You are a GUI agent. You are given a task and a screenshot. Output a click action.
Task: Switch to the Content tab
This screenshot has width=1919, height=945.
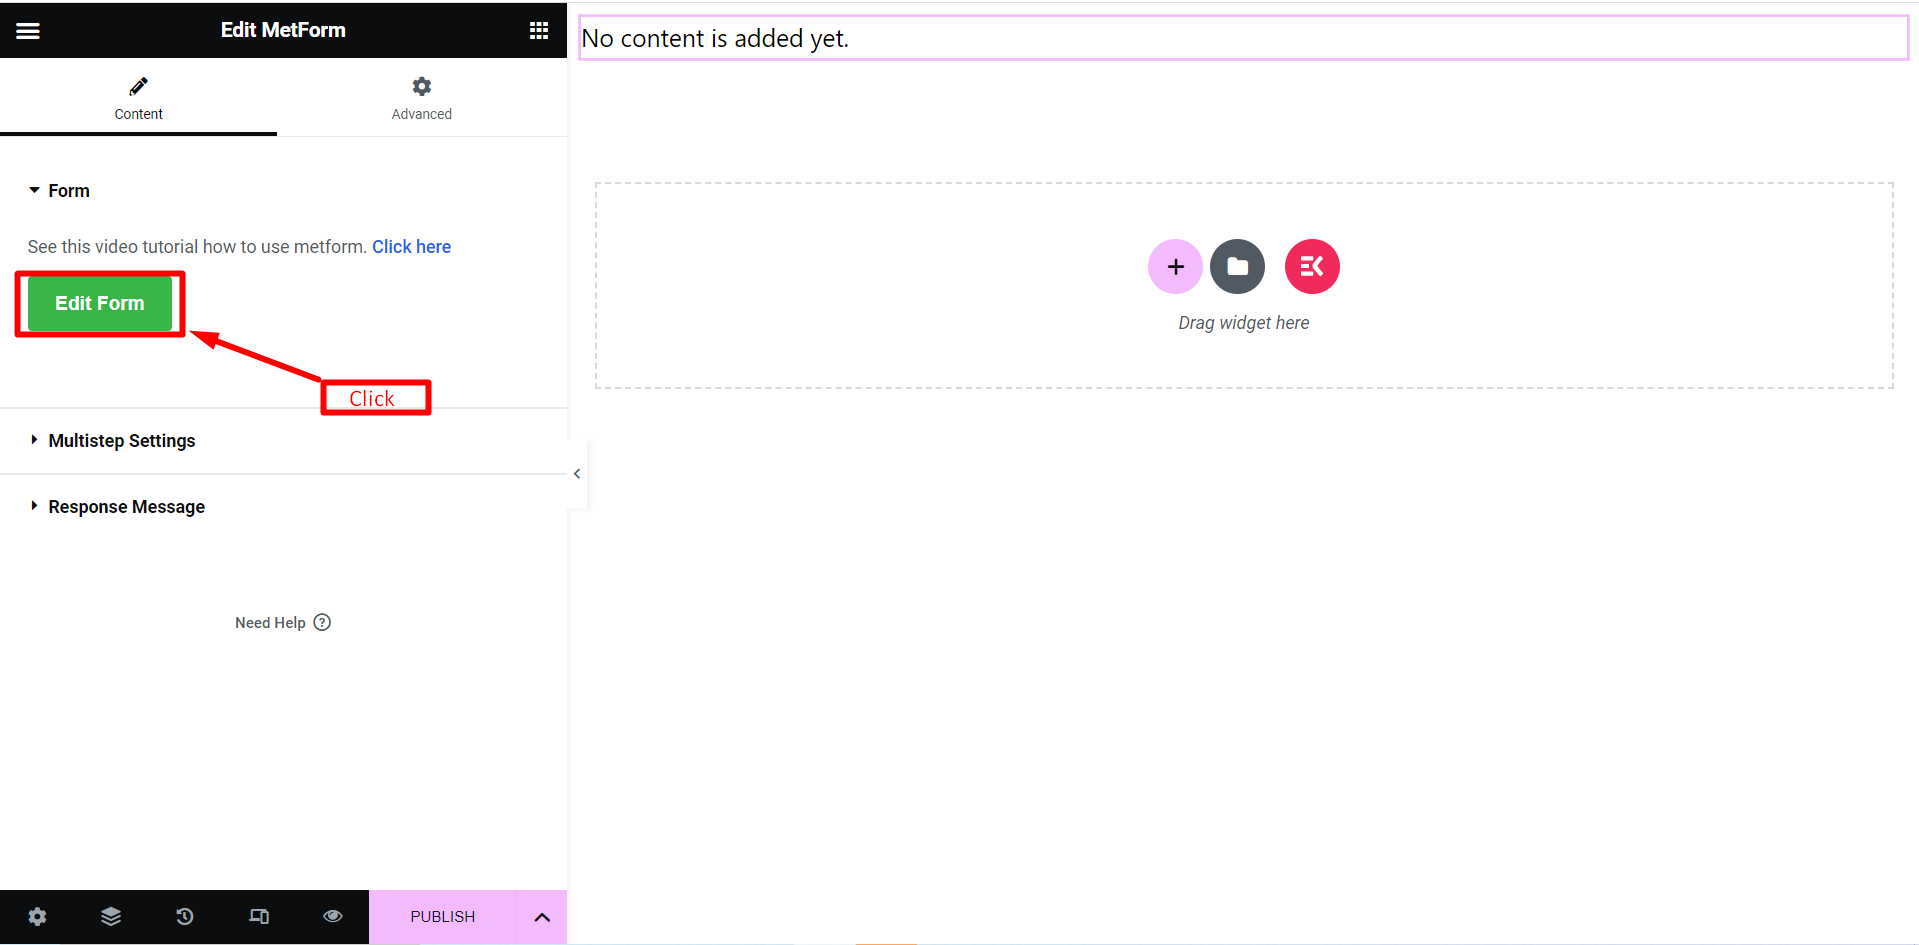(x=138, y=98)
